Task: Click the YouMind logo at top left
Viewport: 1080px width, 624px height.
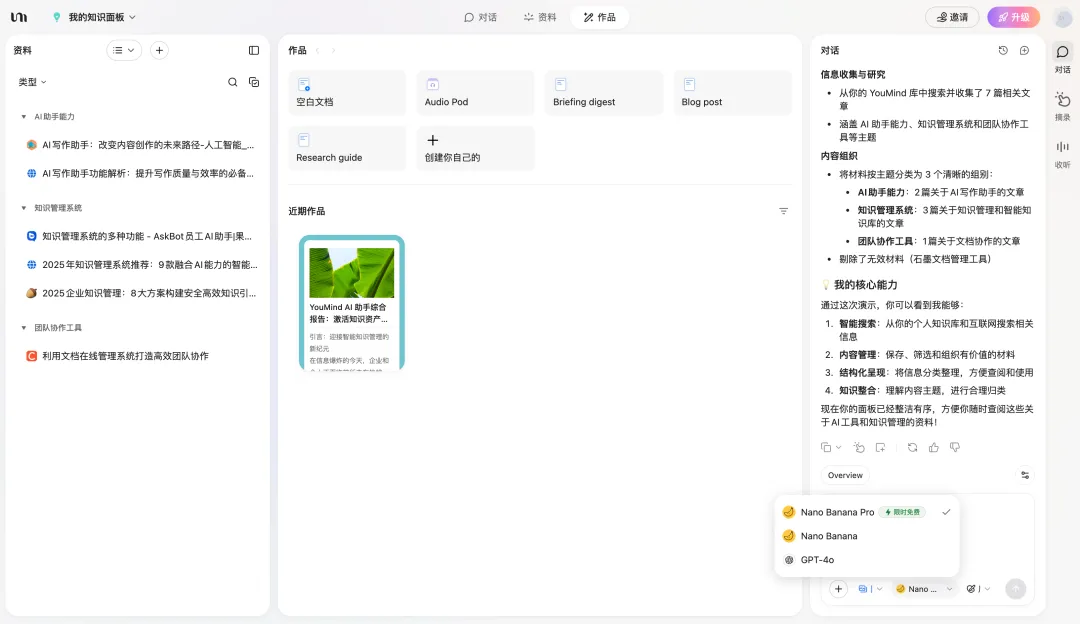Action: tap(18, 16)
